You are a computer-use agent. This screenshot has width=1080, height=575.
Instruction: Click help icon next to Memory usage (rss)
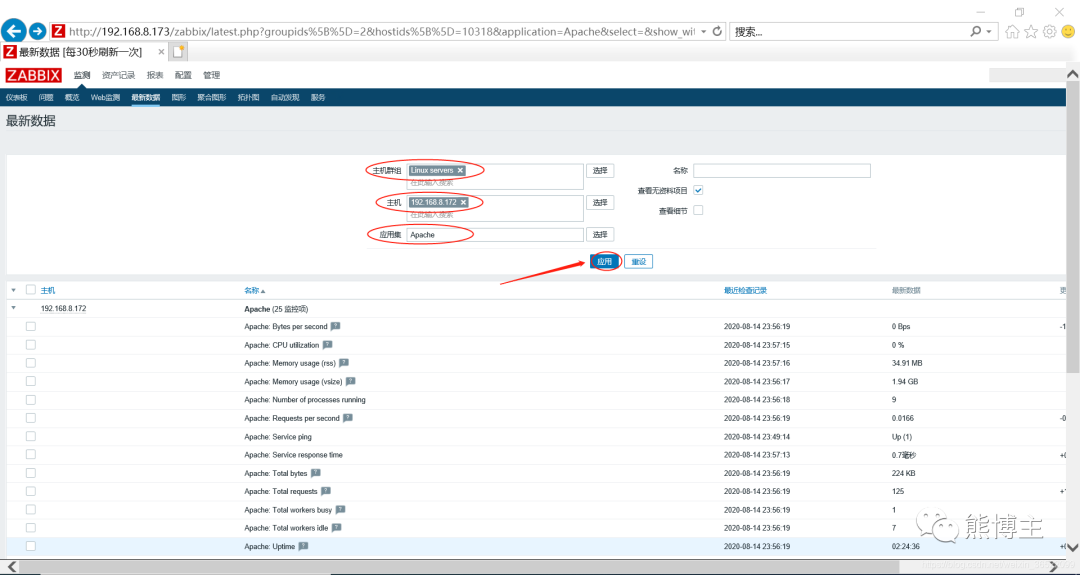coord(344,363)
